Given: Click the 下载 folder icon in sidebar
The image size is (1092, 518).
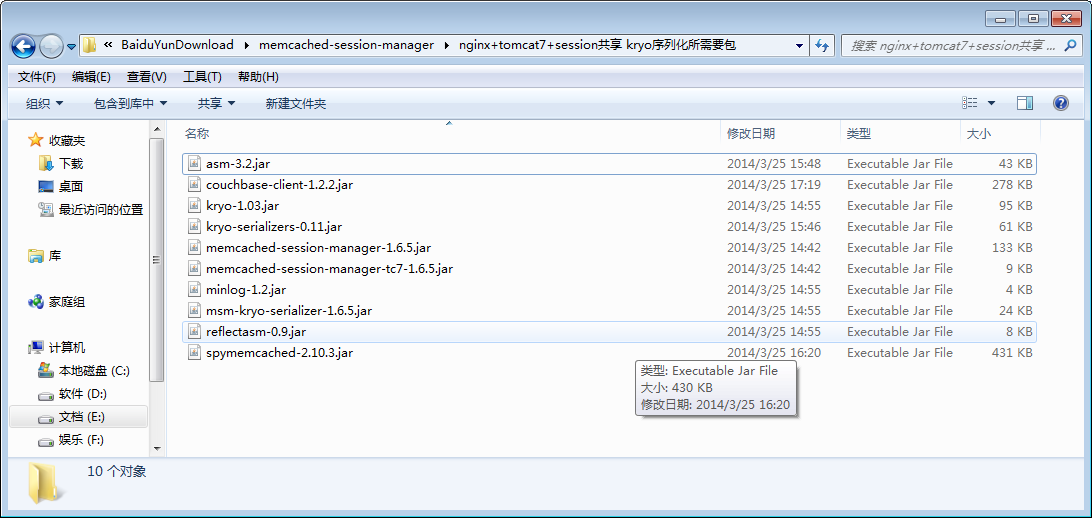Looking at the screenshot, I should pos(46,164).
